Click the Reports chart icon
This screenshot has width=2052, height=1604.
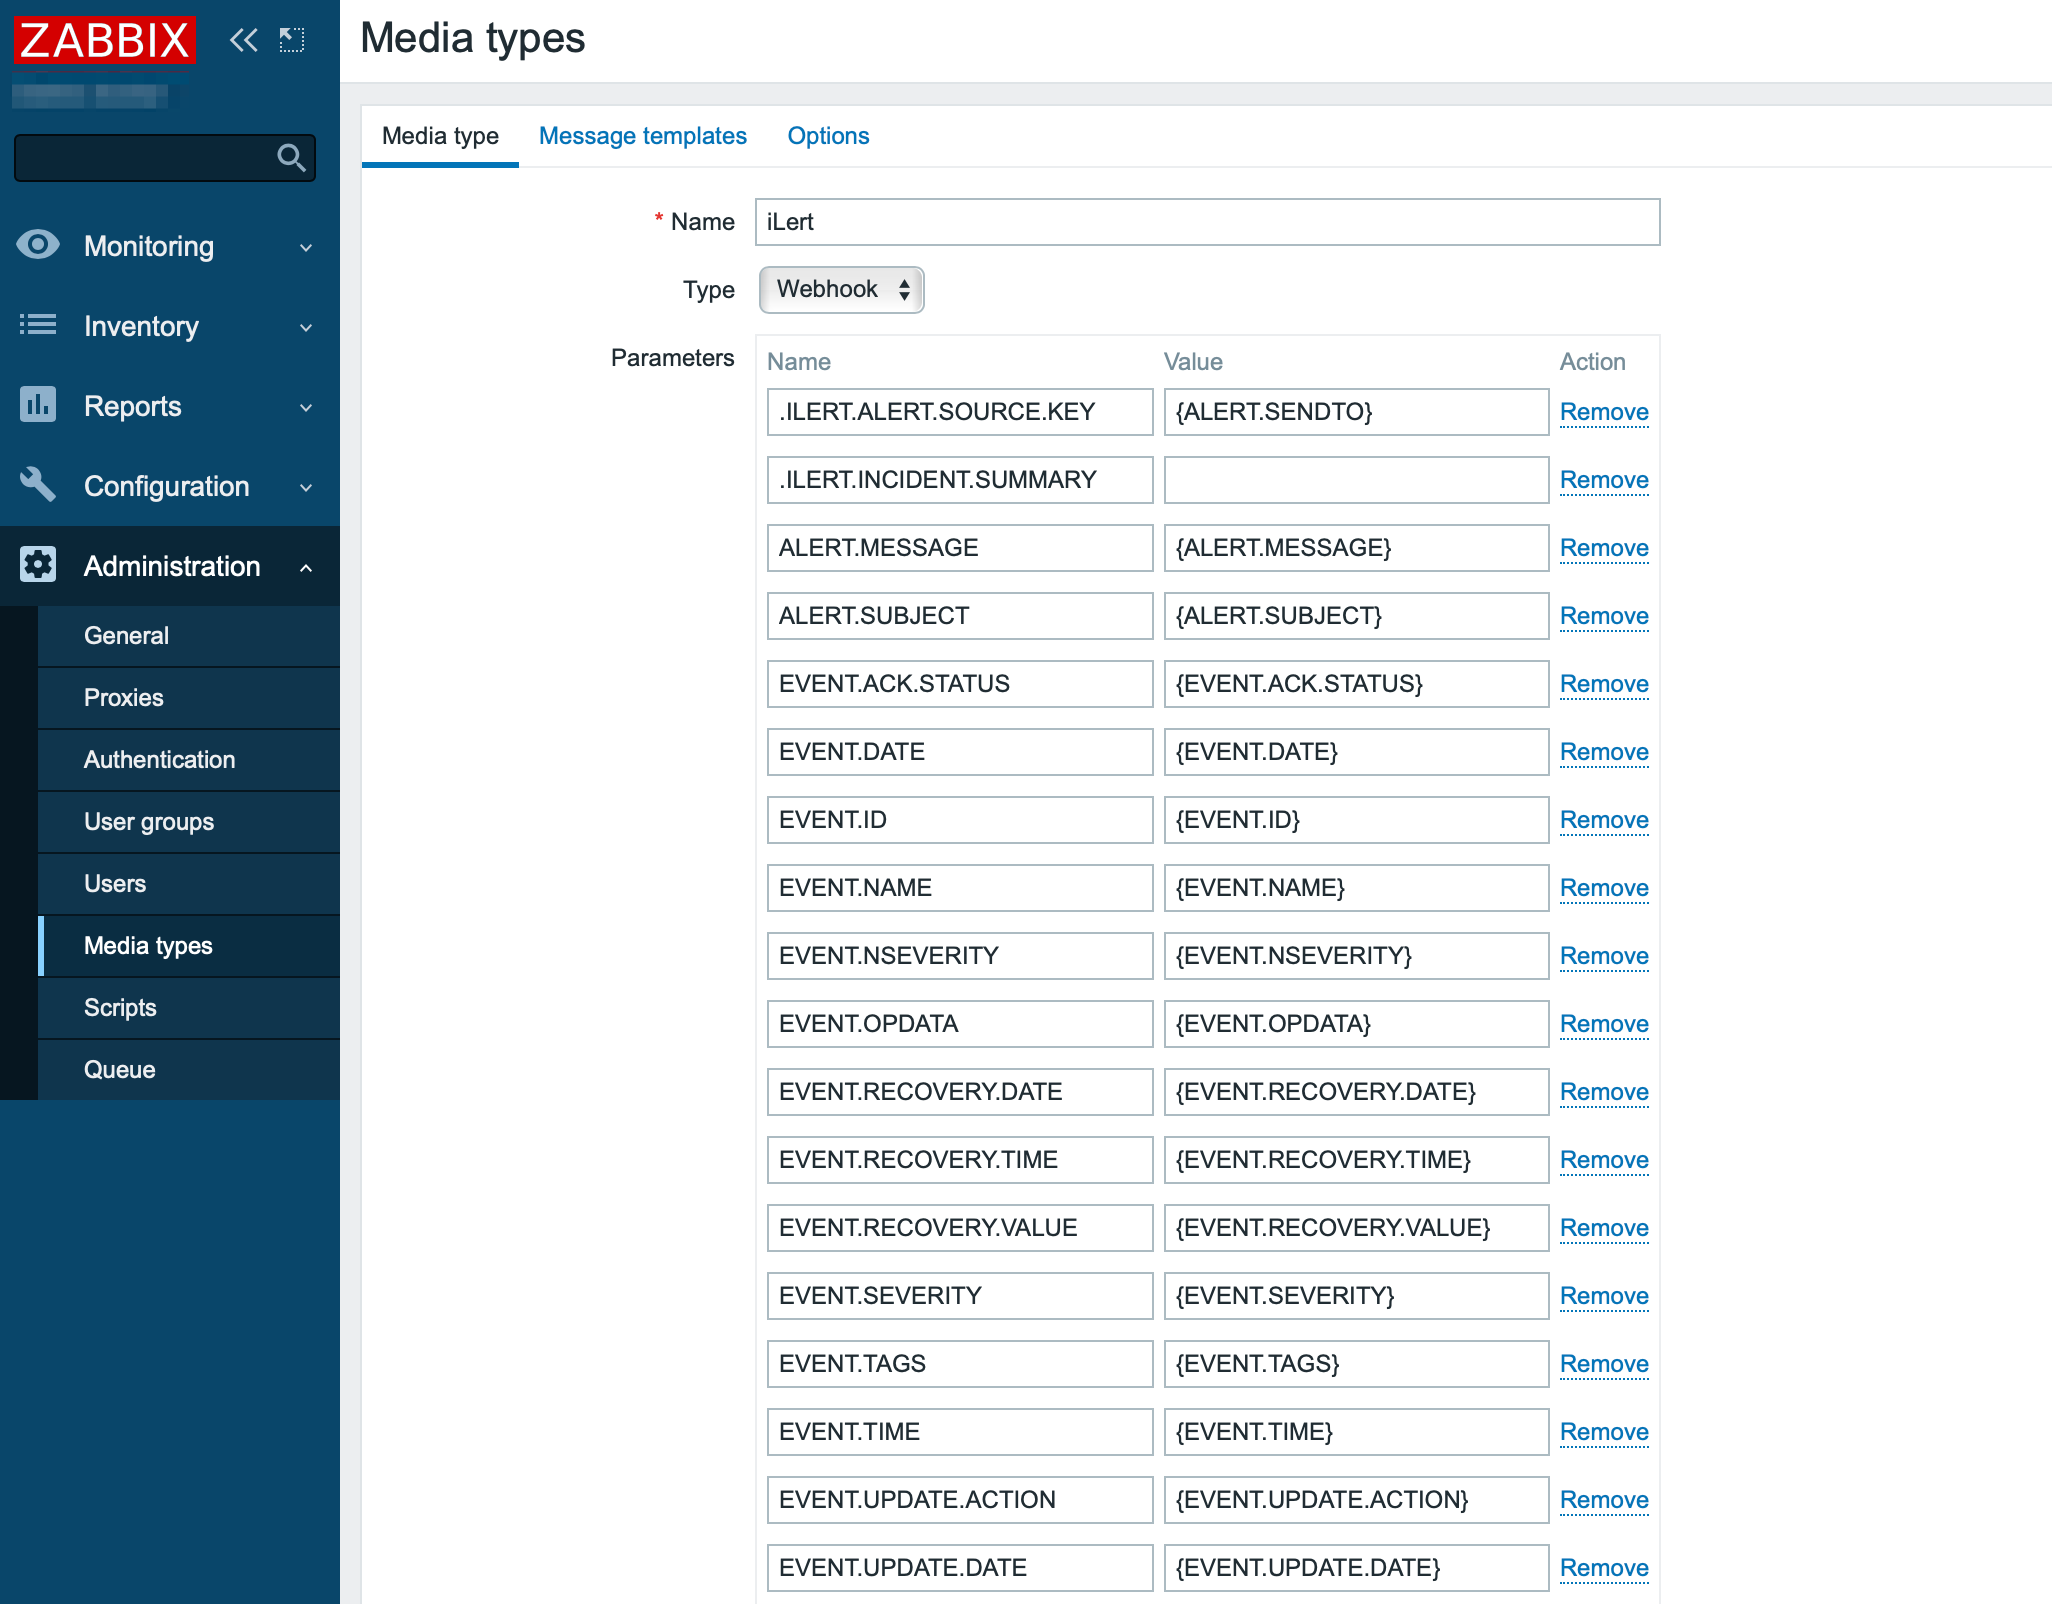click(x=38, y=405)
